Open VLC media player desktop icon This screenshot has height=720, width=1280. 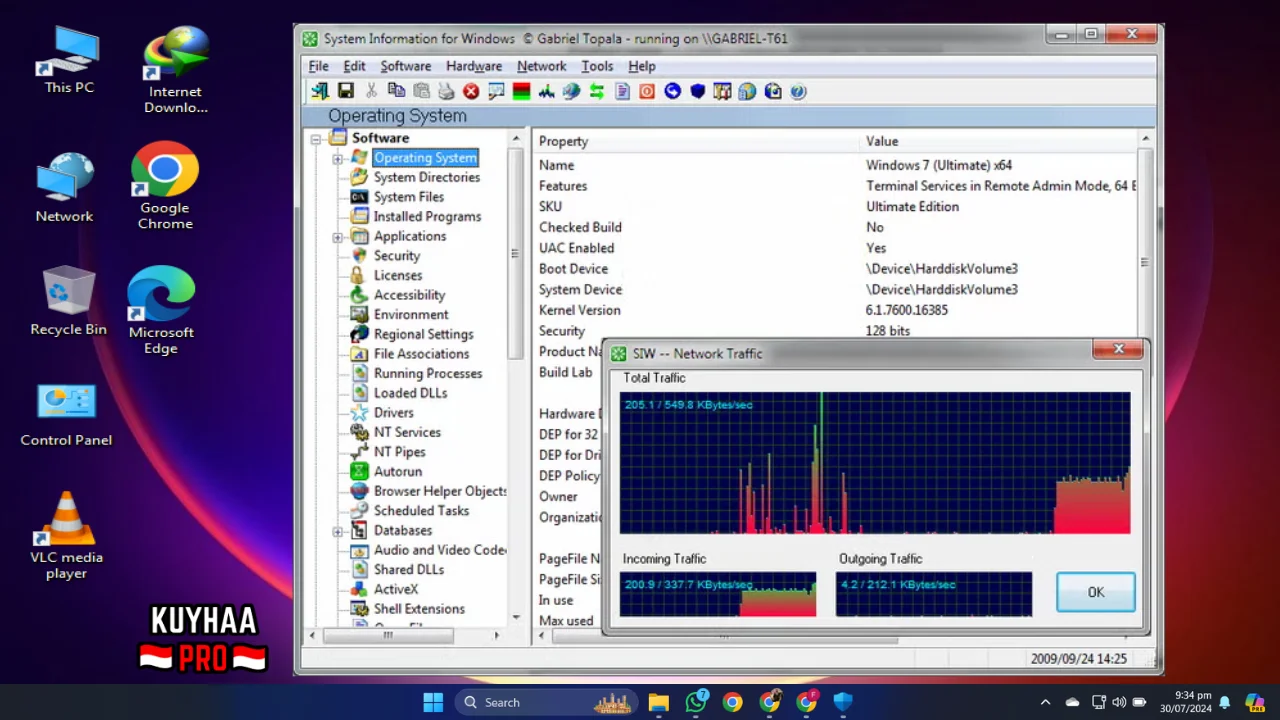point(66,535)
